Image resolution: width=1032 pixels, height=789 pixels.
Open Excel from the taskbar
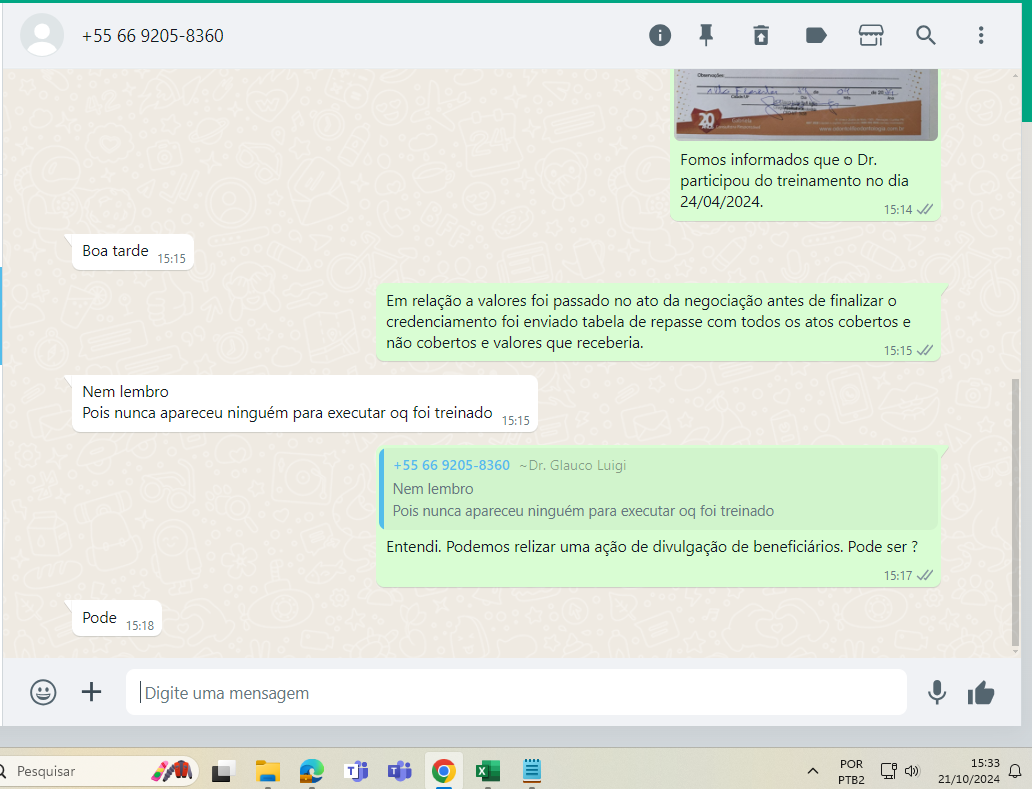487,771
